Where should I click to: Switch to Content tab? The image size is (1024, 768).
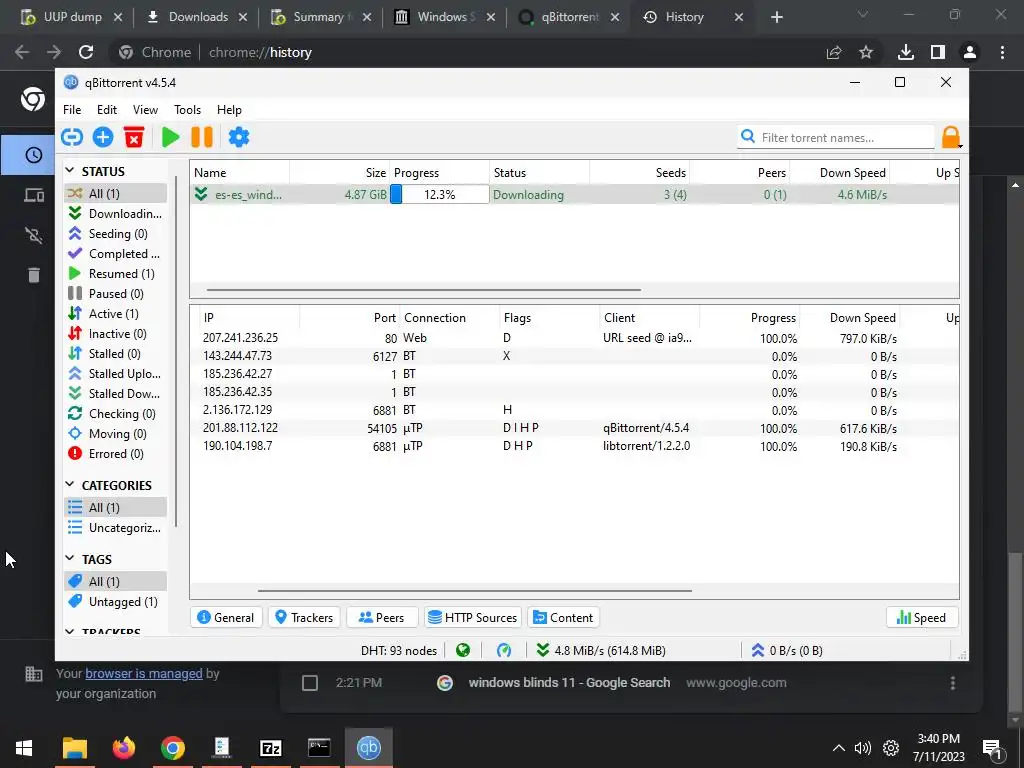coord(563,617)
